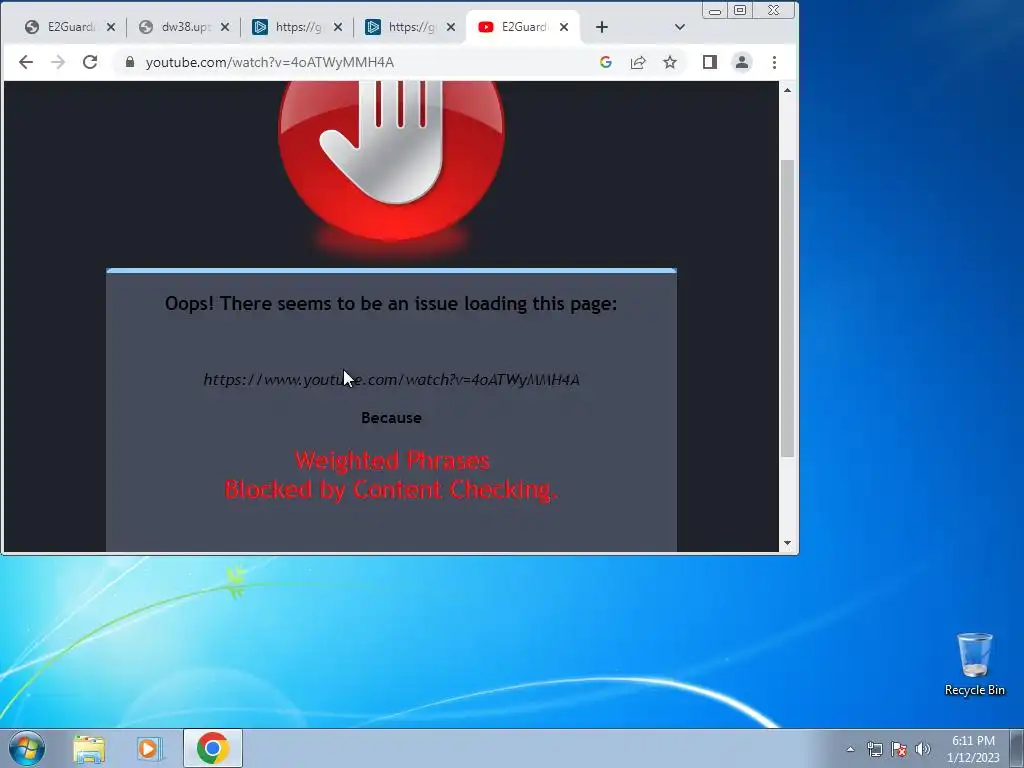Open the volume speaker tray icon

(923, 749)
